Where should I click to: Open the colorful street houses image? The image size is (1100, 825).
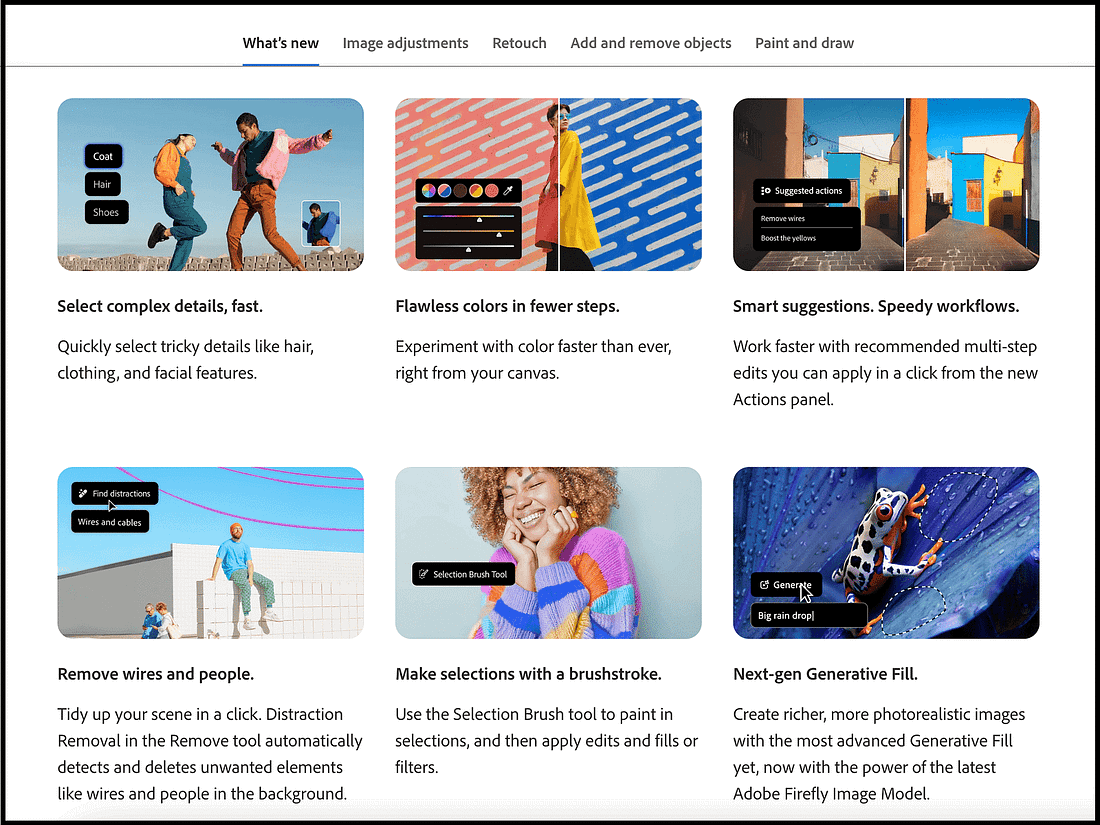[886, 185]
